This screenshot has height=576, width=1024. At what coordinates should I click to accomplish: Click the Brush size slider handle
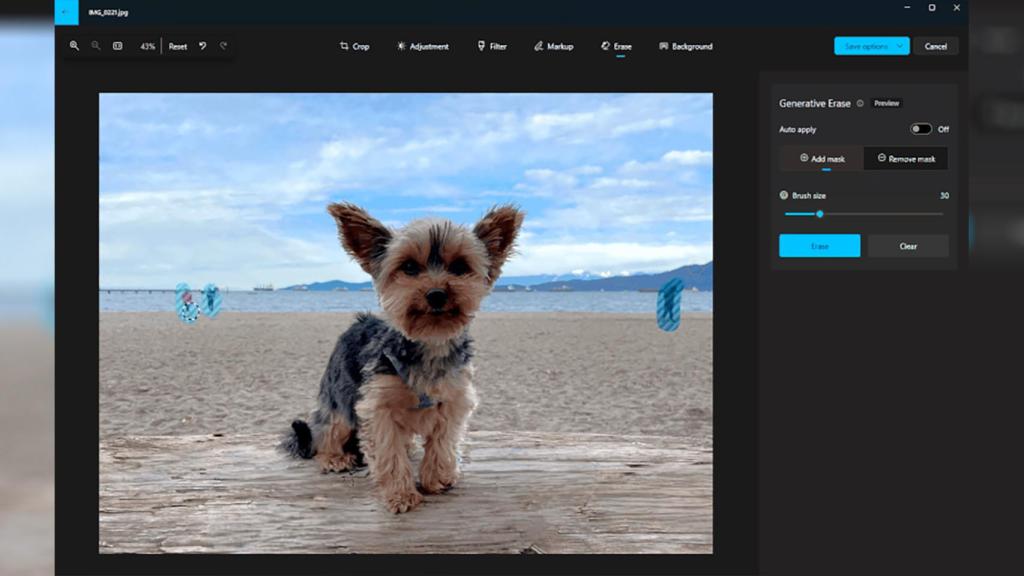pos(820,214)
